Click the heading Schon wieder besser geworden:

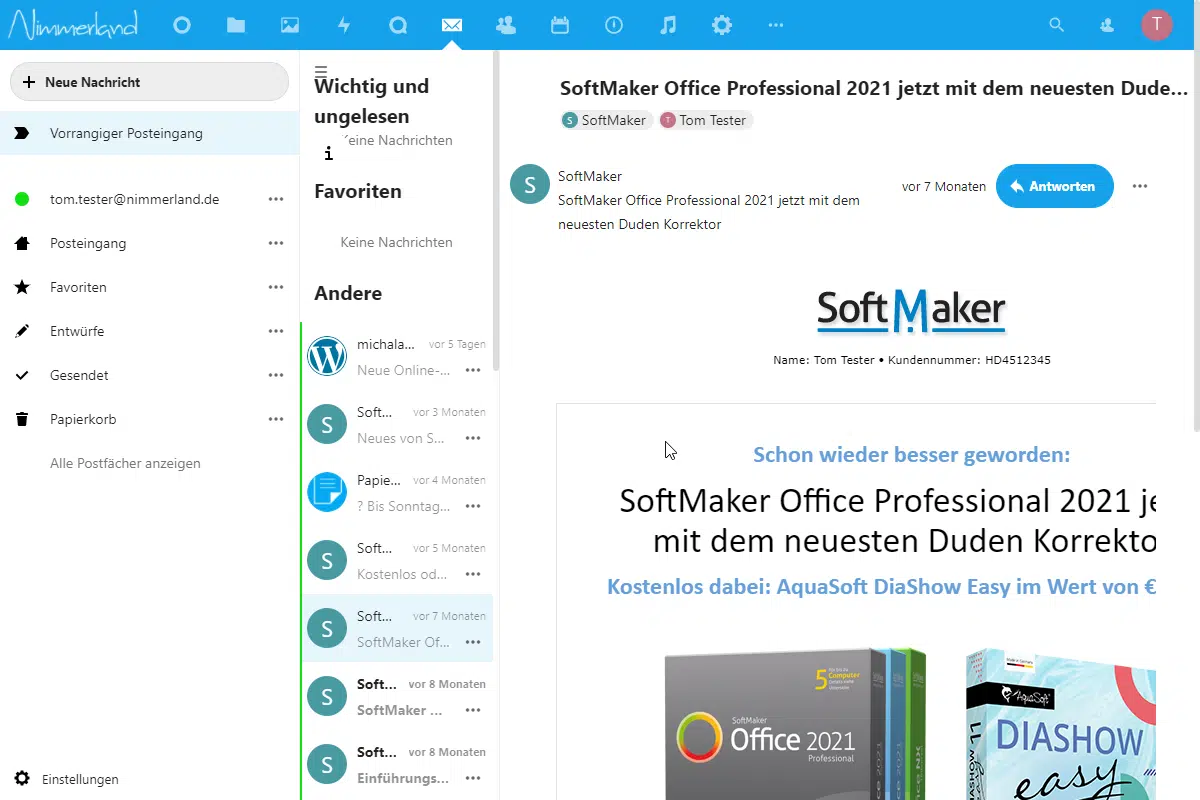pyautogui.click(x=911, y=455)
